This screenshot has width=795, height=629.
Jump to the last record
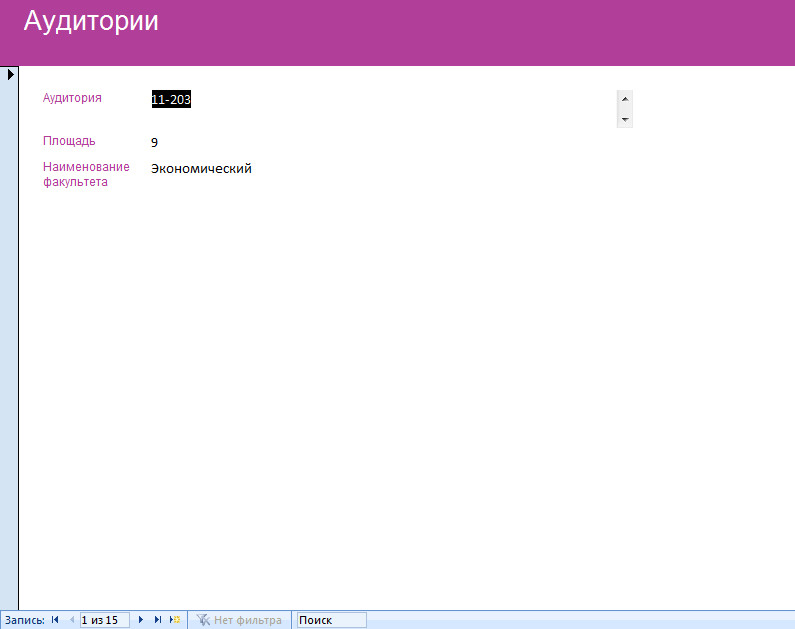coord(158,619)
